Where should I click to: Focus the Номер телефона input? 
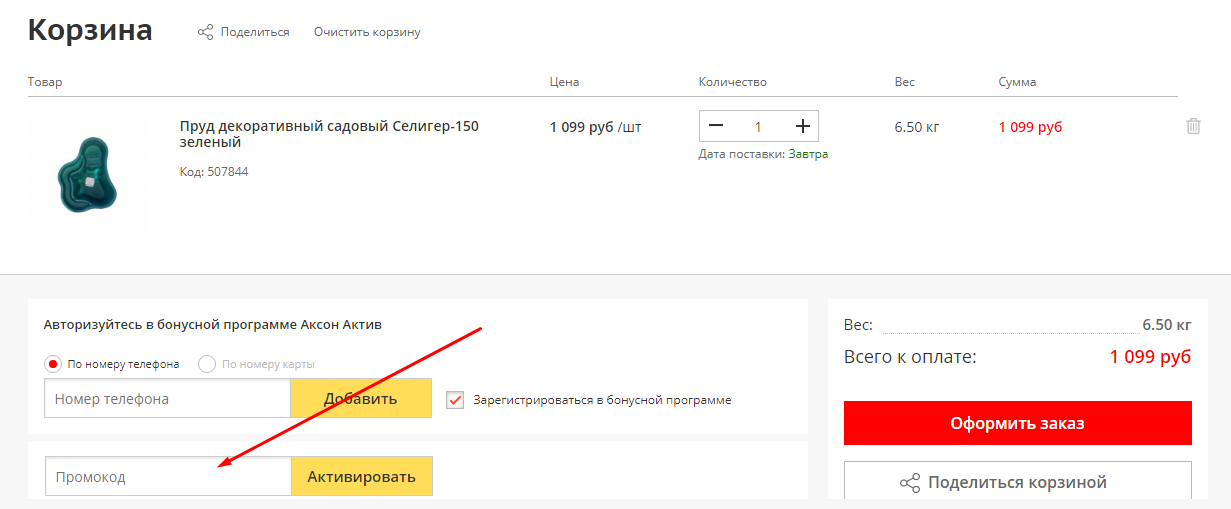168,398
